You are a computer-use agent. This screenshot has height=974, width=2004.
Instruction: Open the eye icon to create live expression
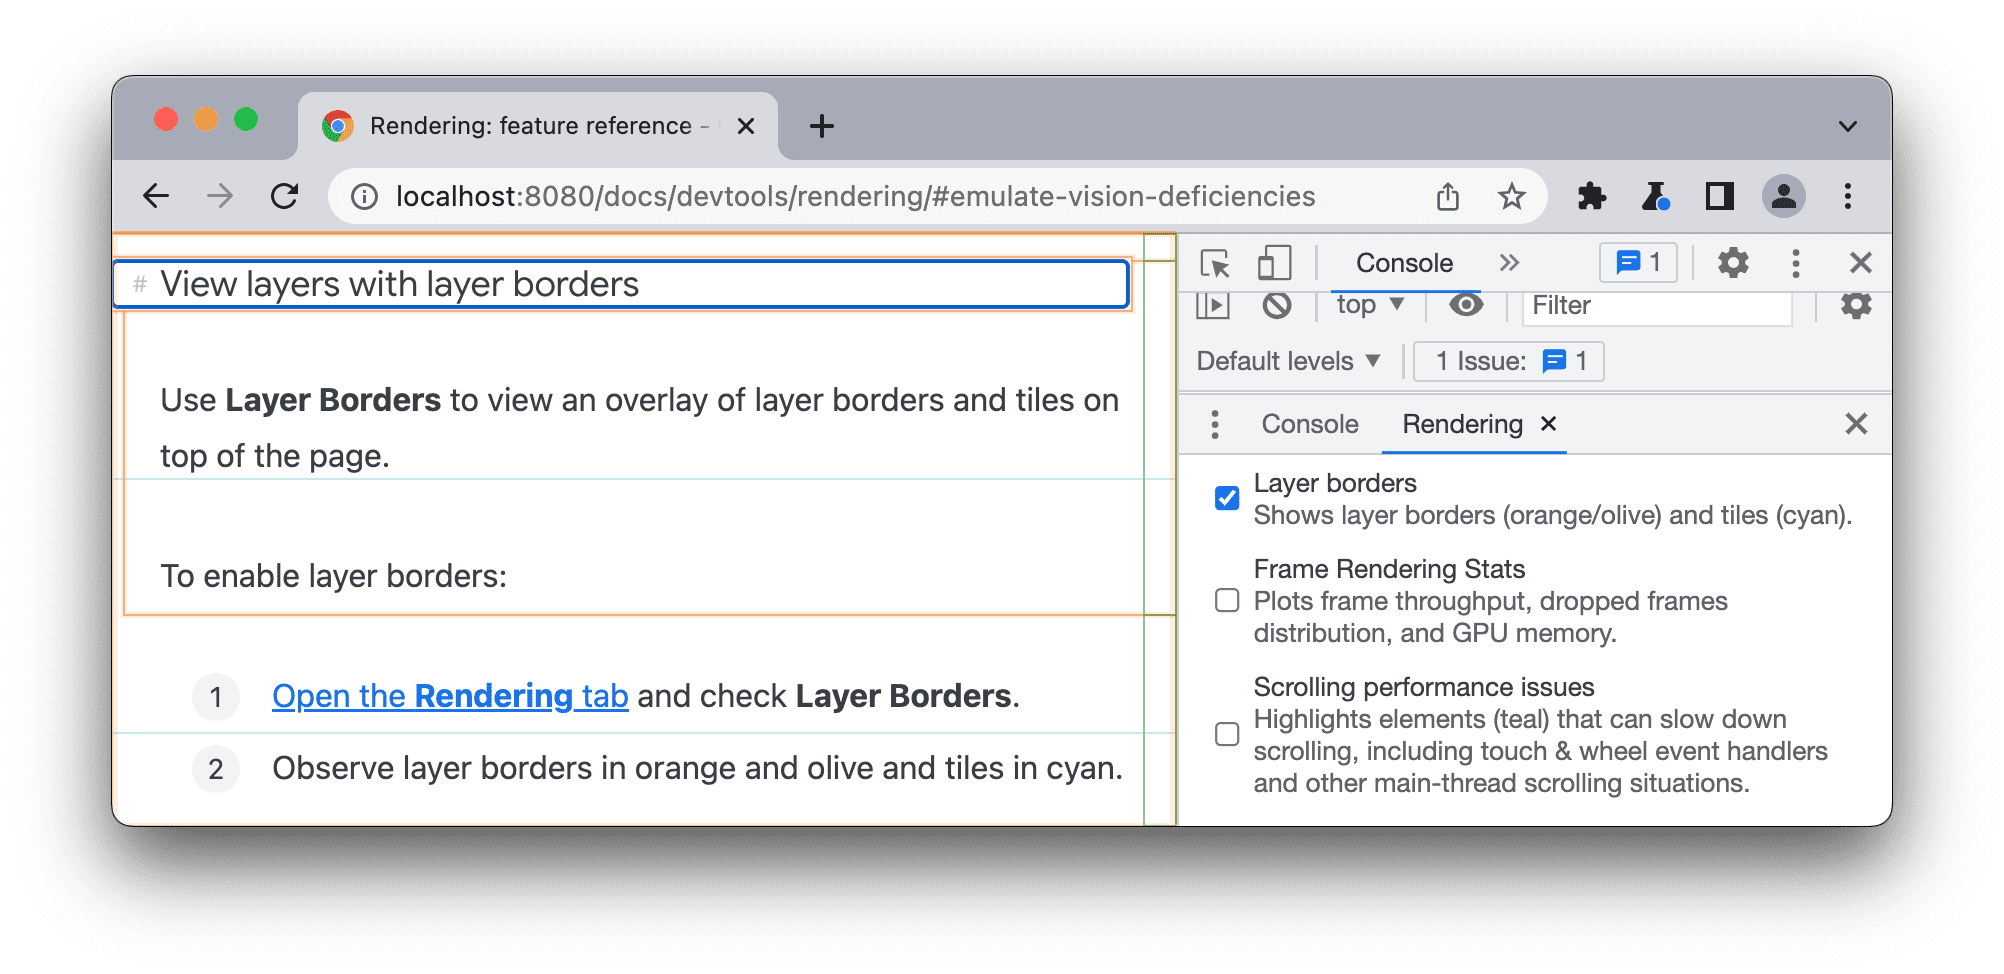click(1465, 305)
